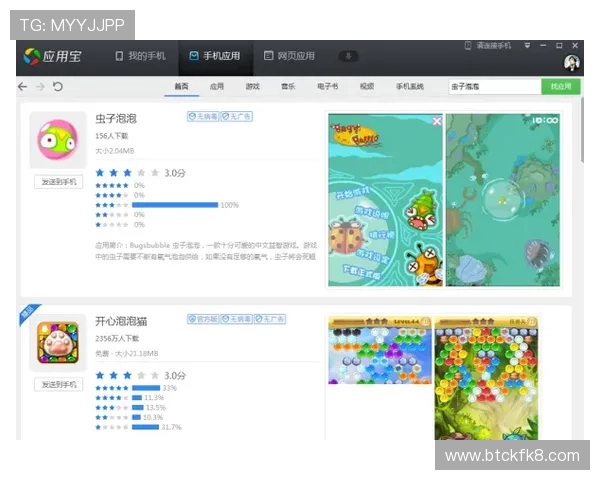The height and width of the screenshot is (480, 600).
Task: Select the 首页 category tab
Action: coord(181,87)
